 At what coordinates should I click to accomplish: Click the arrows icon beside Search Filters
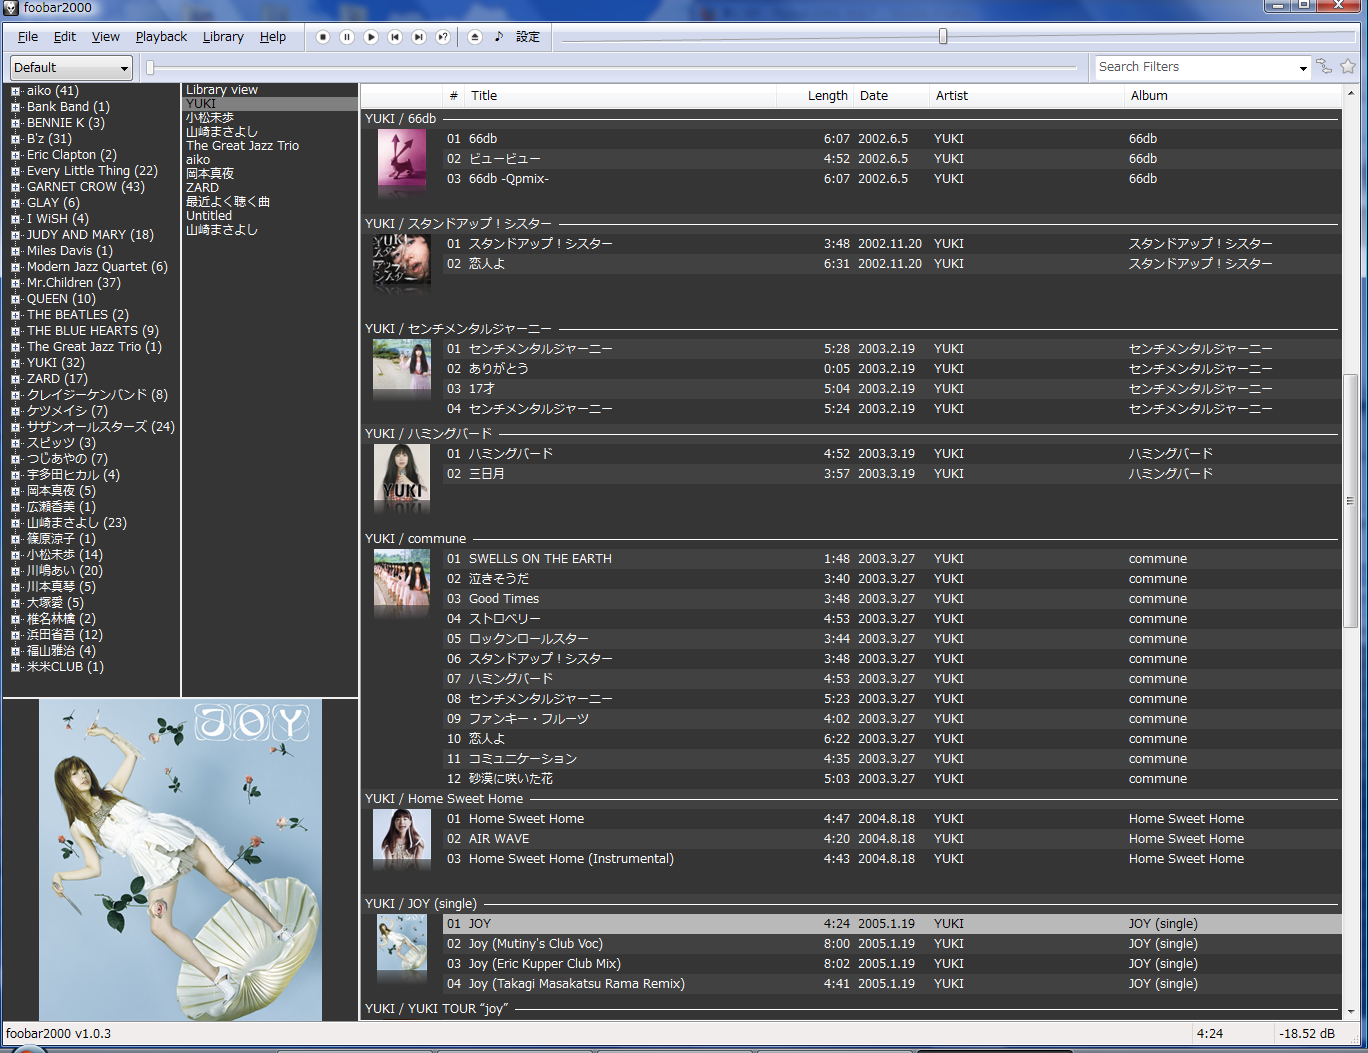[1324, 67]
